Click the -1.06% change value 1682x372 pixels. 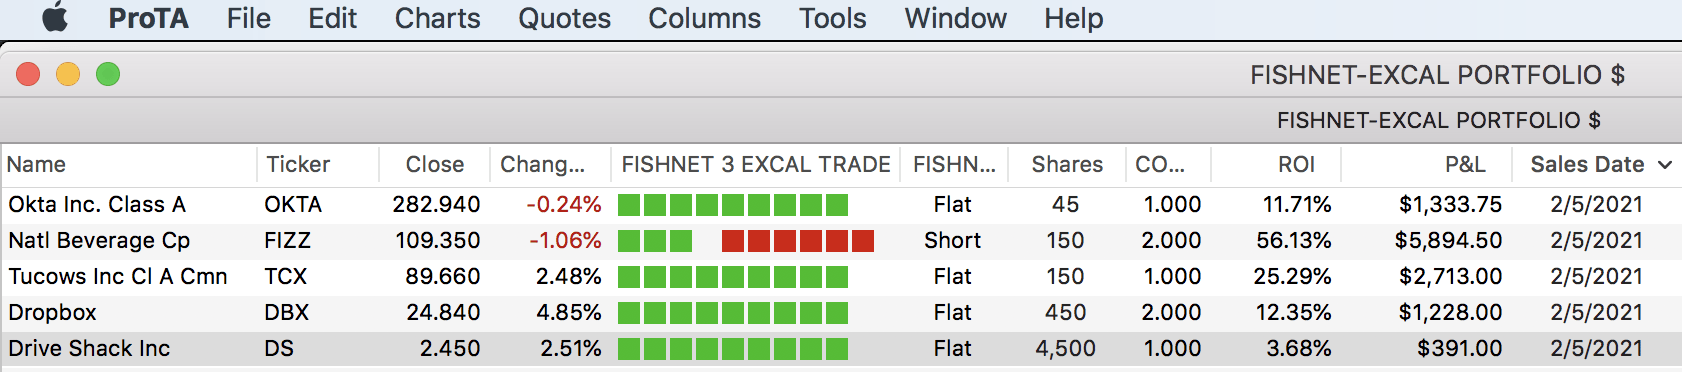pyautogui.click(x=565, y=240)
